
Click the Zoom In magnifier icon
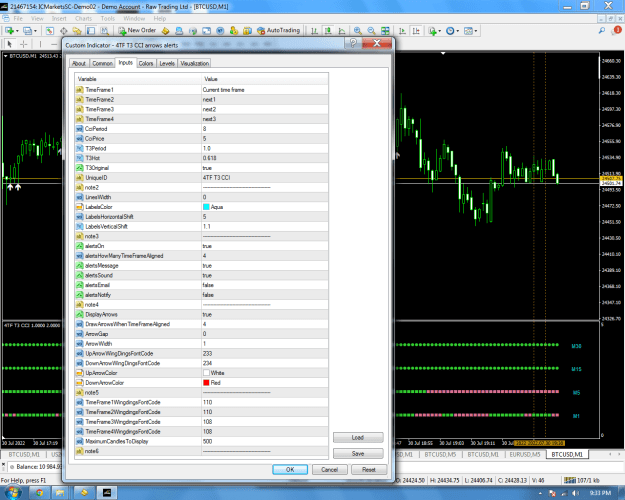[358, 31]
